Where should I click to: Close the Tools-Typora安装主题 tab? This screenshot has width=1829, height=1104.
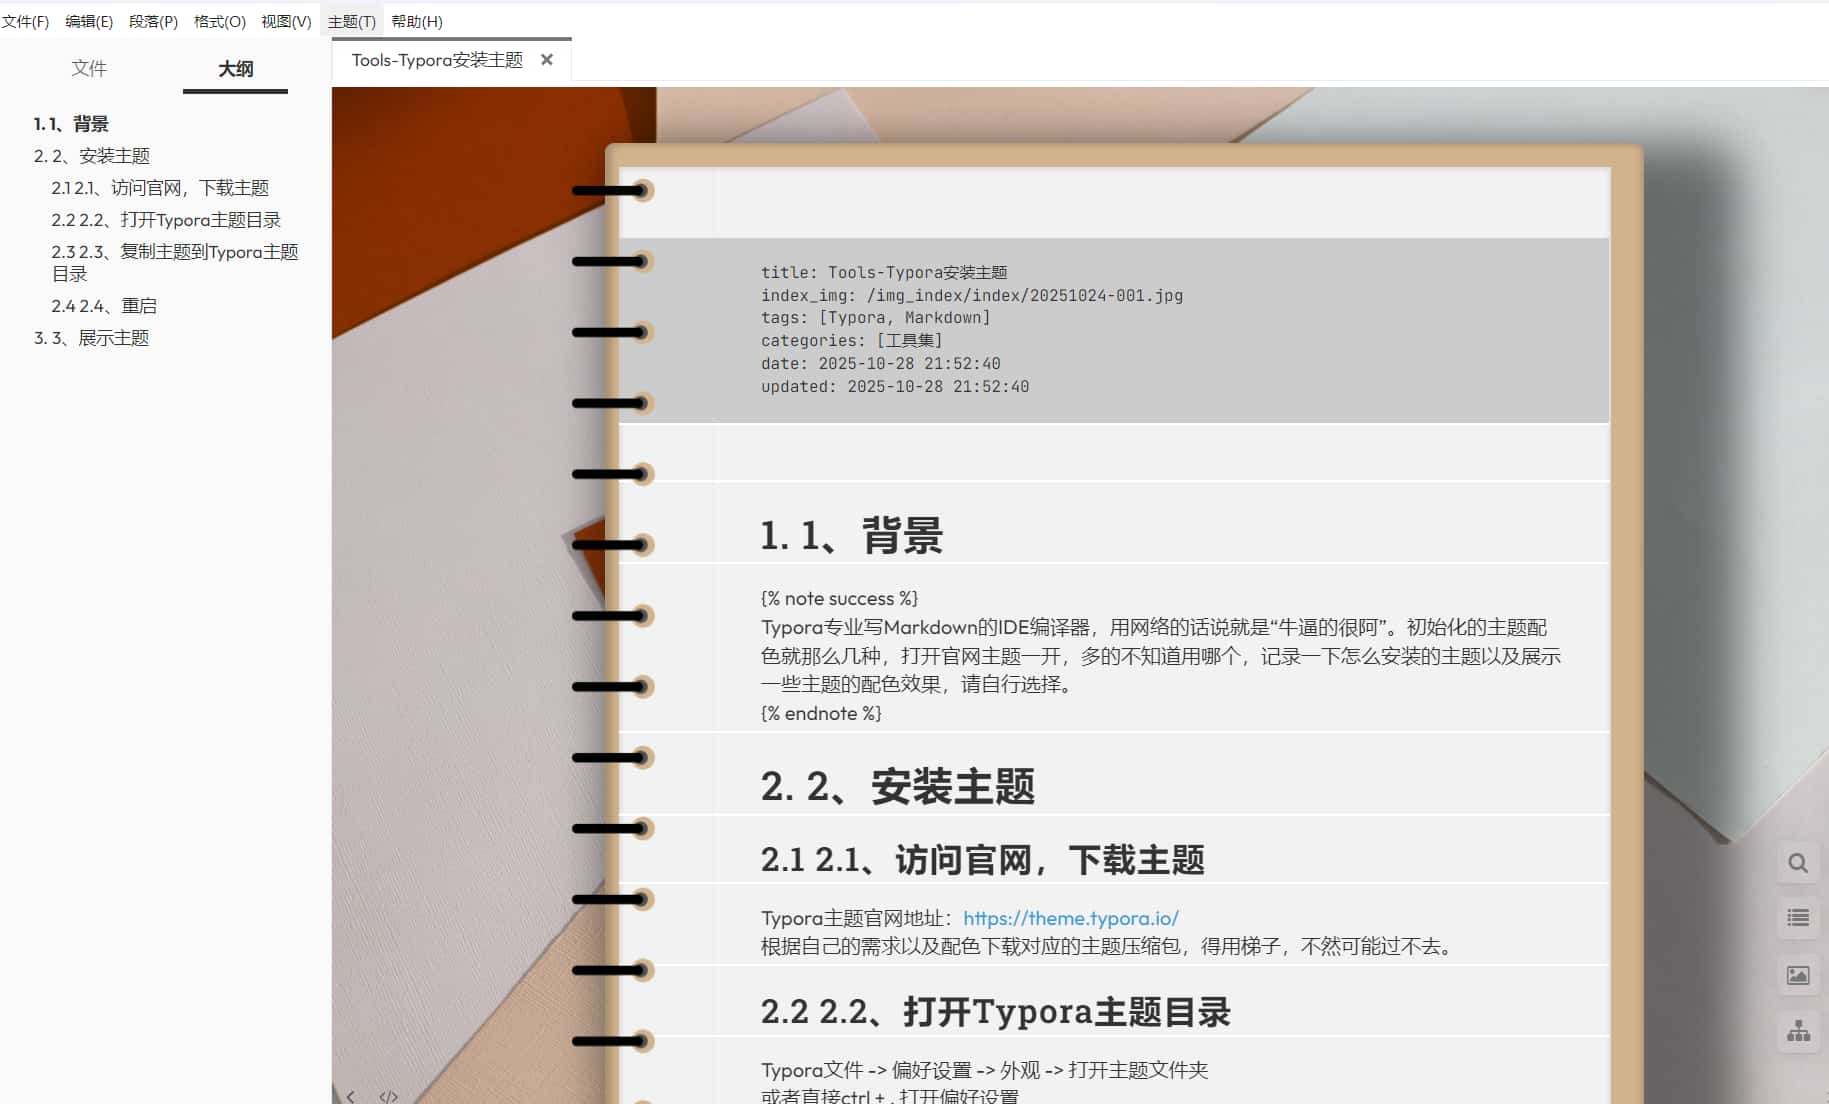point(547,60)
